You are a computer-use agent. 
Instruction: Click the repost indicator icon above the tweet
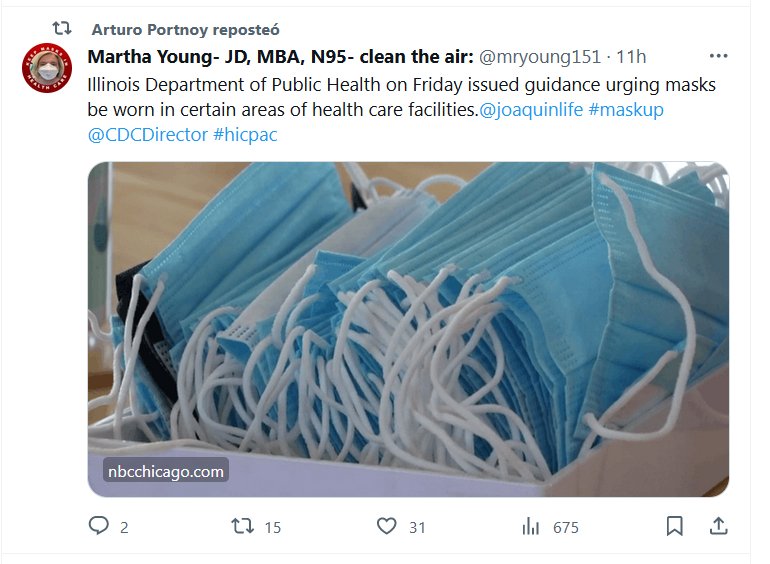(62, 28)
